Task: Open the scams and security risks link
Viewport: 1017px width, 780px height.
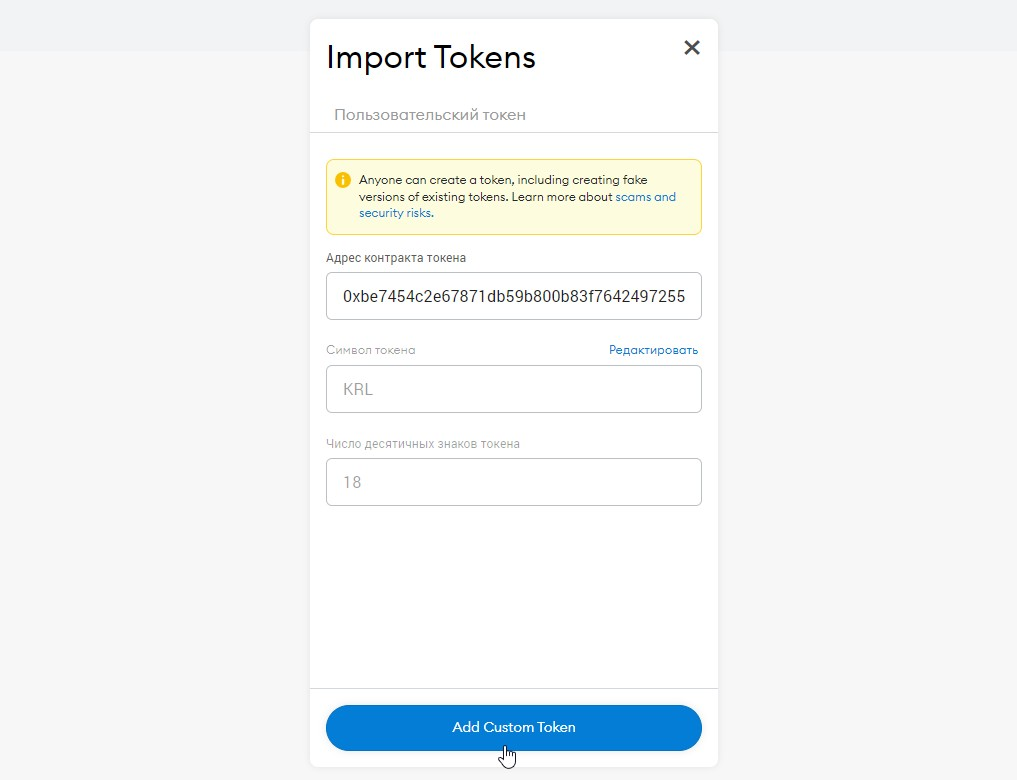Action: coord(645,197)
